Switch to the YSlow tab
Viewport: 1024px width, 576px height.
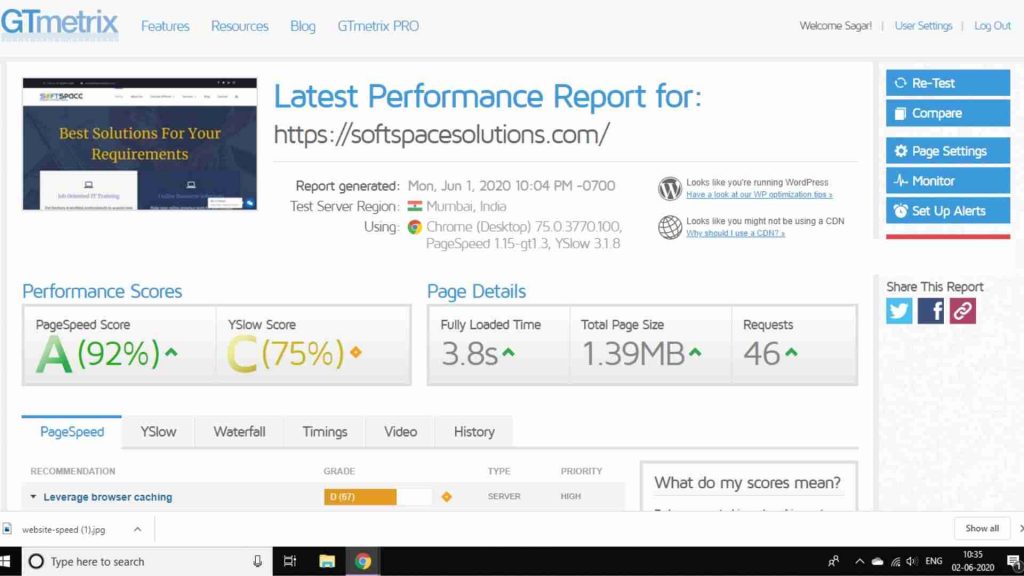[x=158, y=432]
